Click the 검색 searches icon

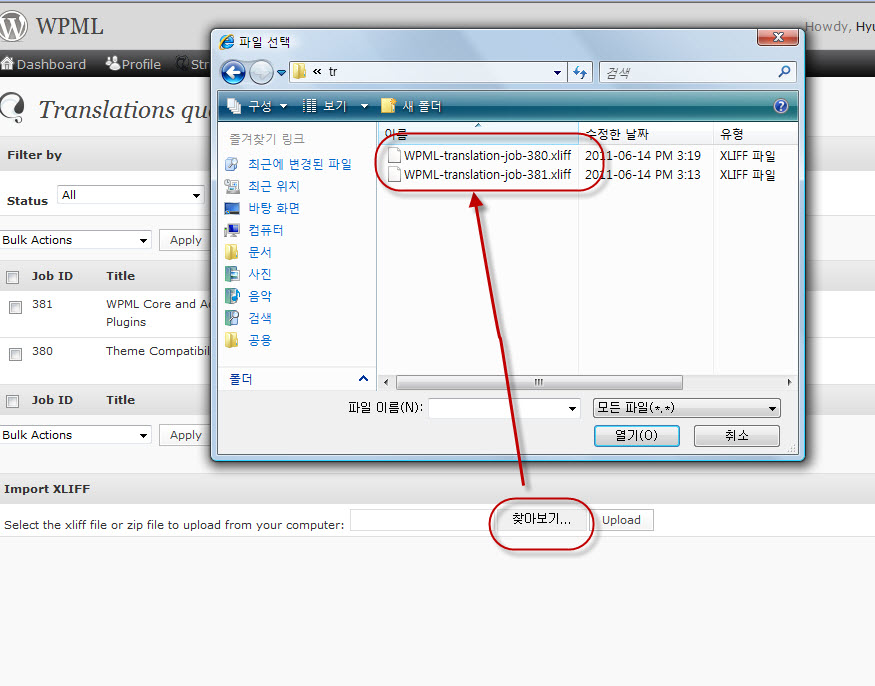[x=232, y=318]
